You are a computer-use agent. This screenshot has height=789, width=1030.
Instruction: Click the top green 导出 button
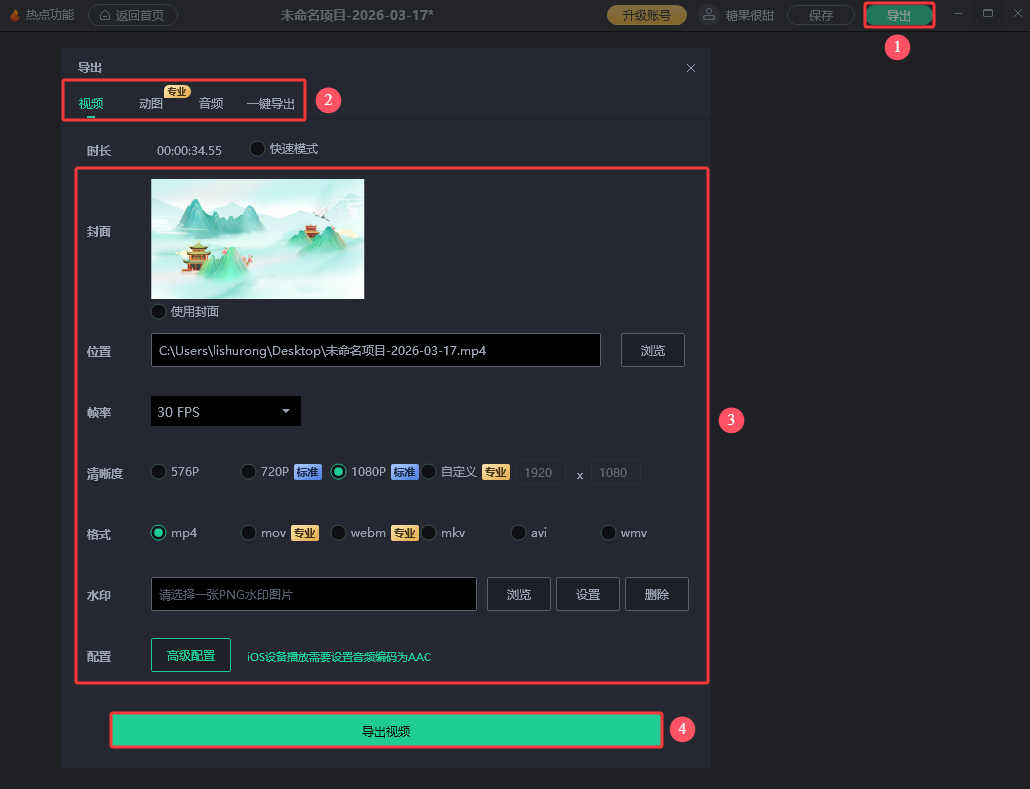tap(898, 15)
